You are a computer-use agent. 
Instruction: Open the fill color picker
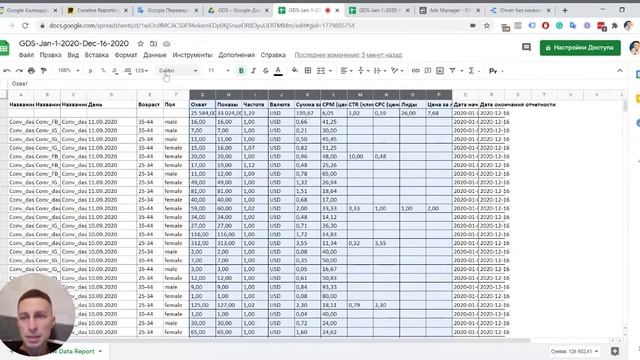[x=295, y=71]
